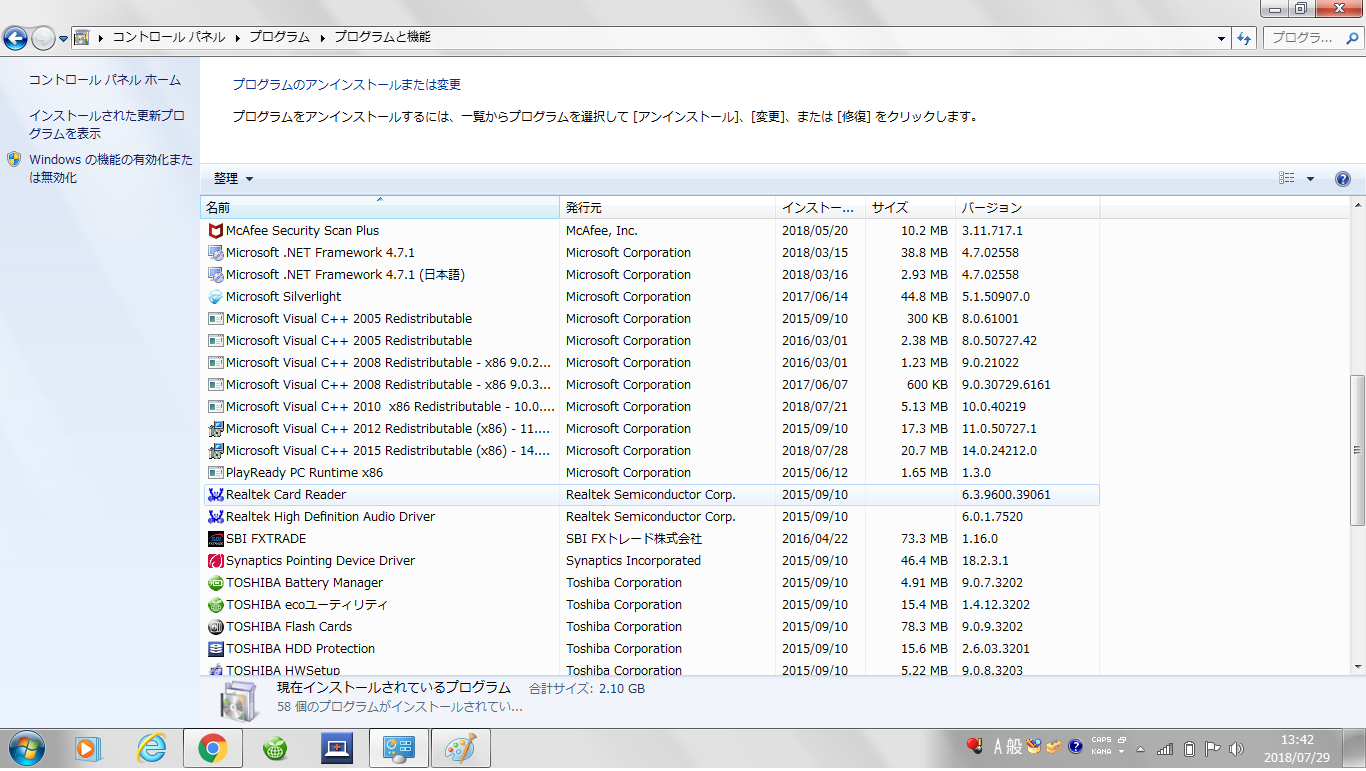Click the Synaptics Incorporated publisher cell
Viewport: 1366px width, 771px height.
point(633,561)
